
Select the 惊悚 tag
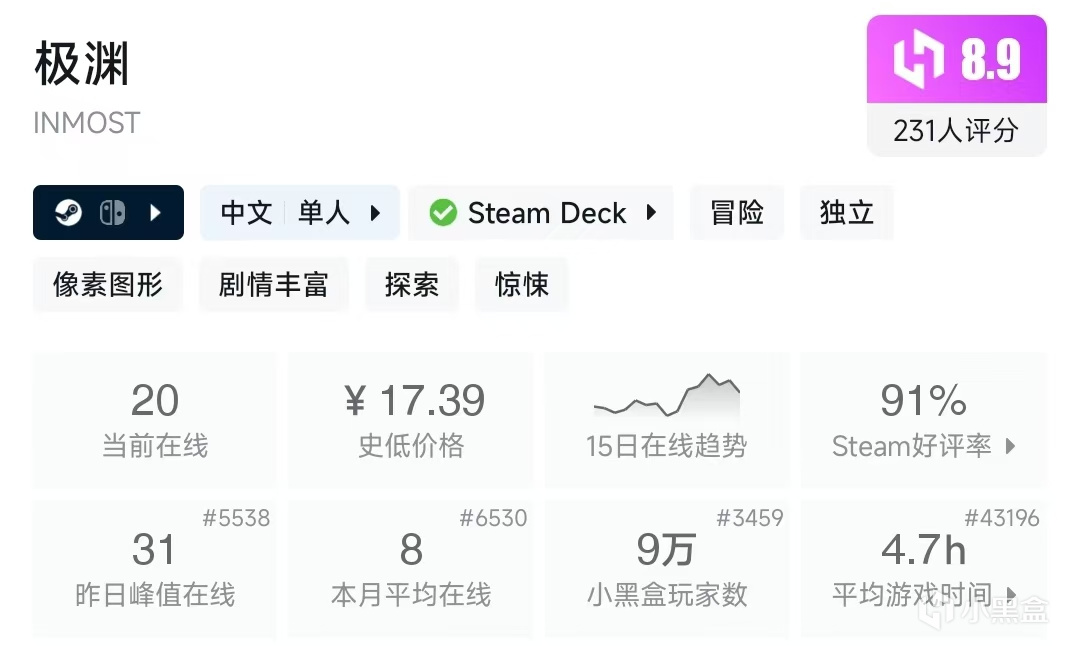(x=521, y=285)
